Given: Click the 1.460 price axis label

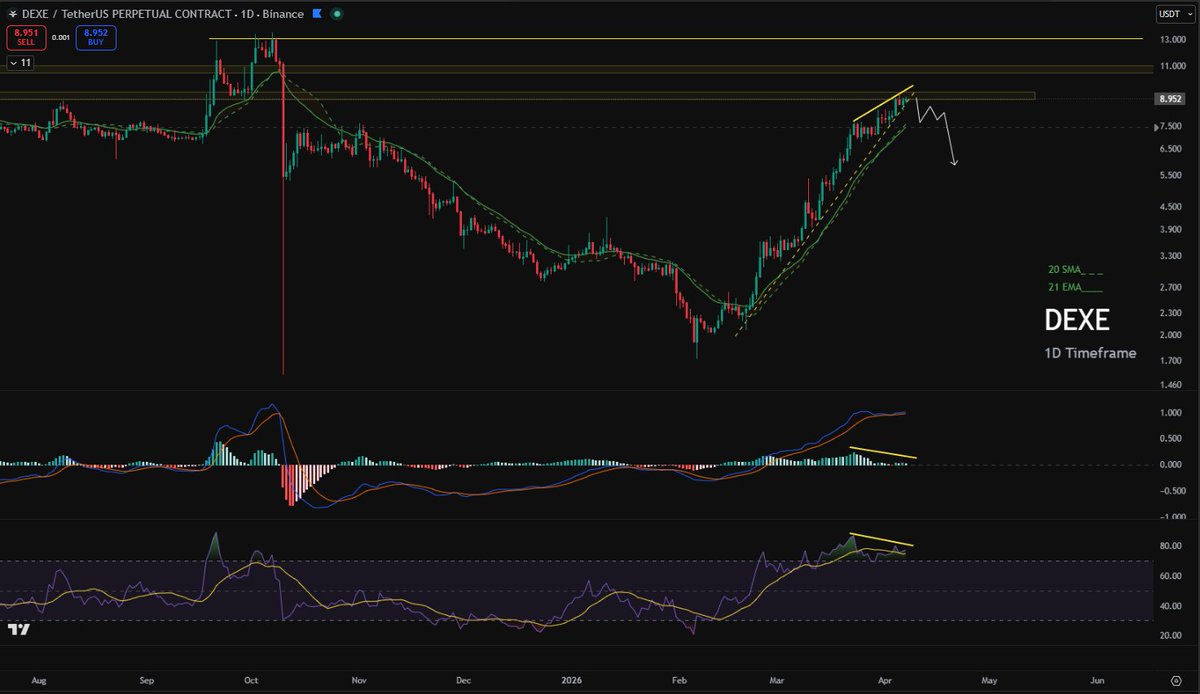Looking at the screenshot, I should 1170,385.
